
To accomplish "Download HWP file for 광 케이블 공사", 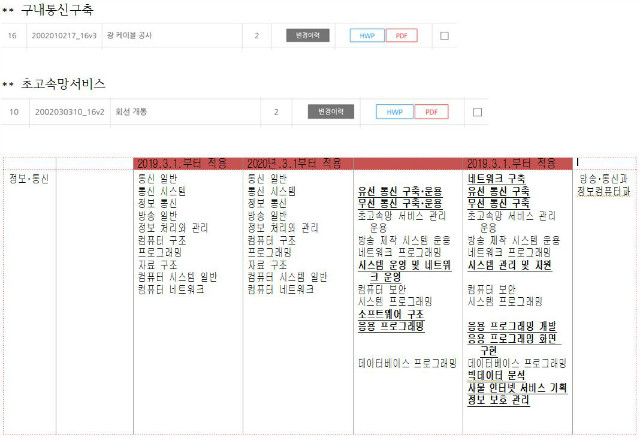I will coord(366,36).
